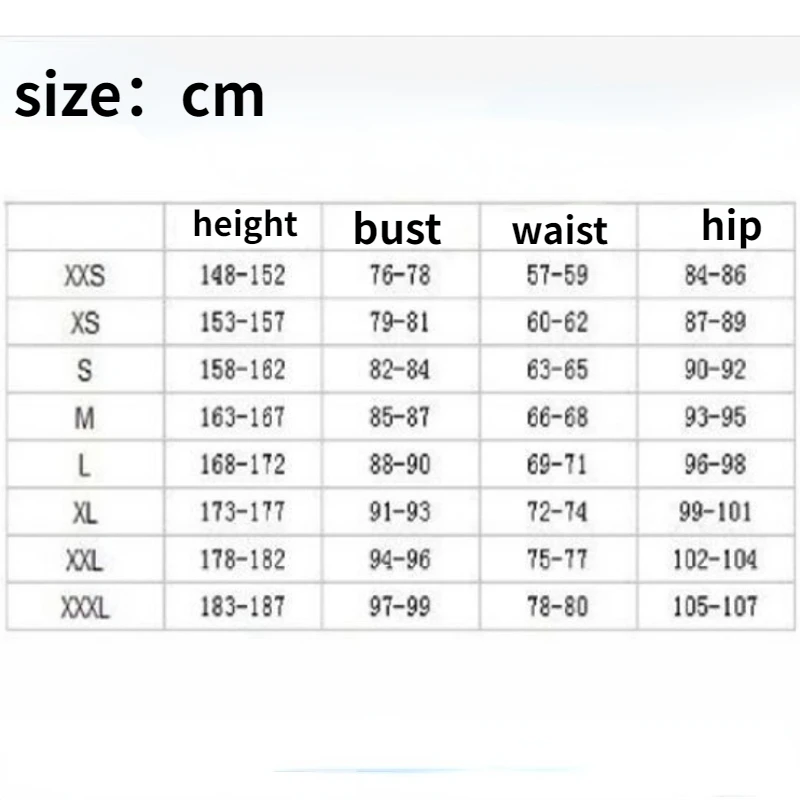Click the height column header

(x=245, y=224)
